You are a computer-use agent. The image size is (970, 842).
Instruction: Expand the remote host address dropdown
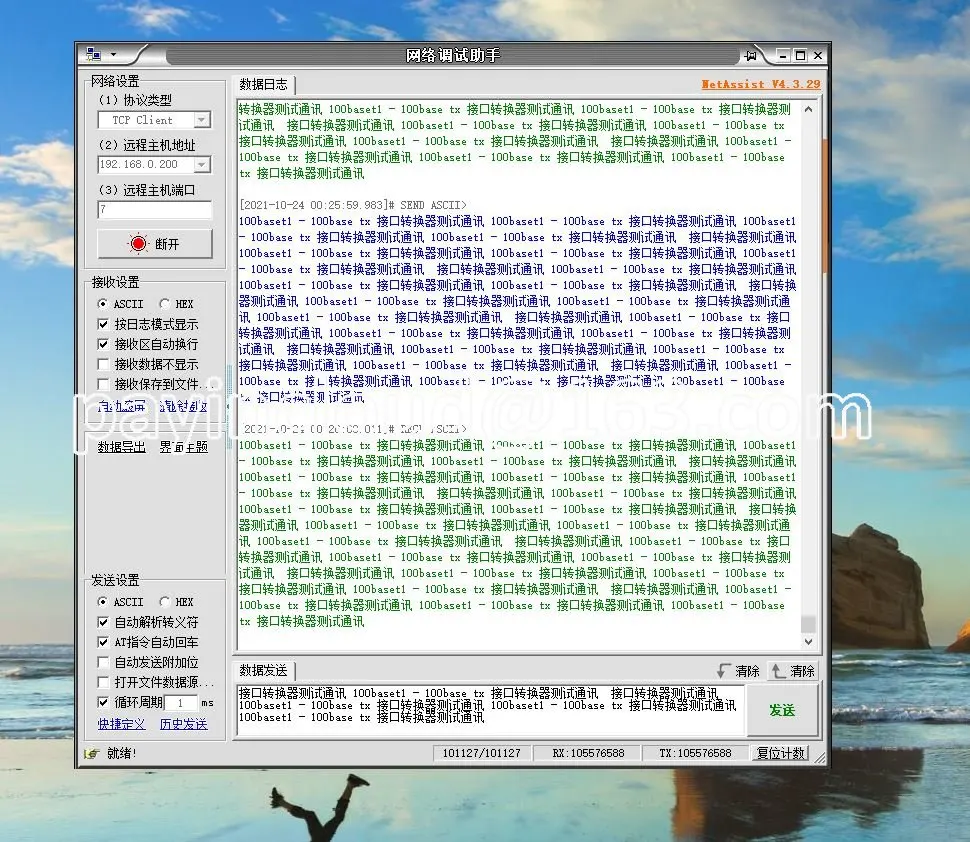tap(201, 165)
